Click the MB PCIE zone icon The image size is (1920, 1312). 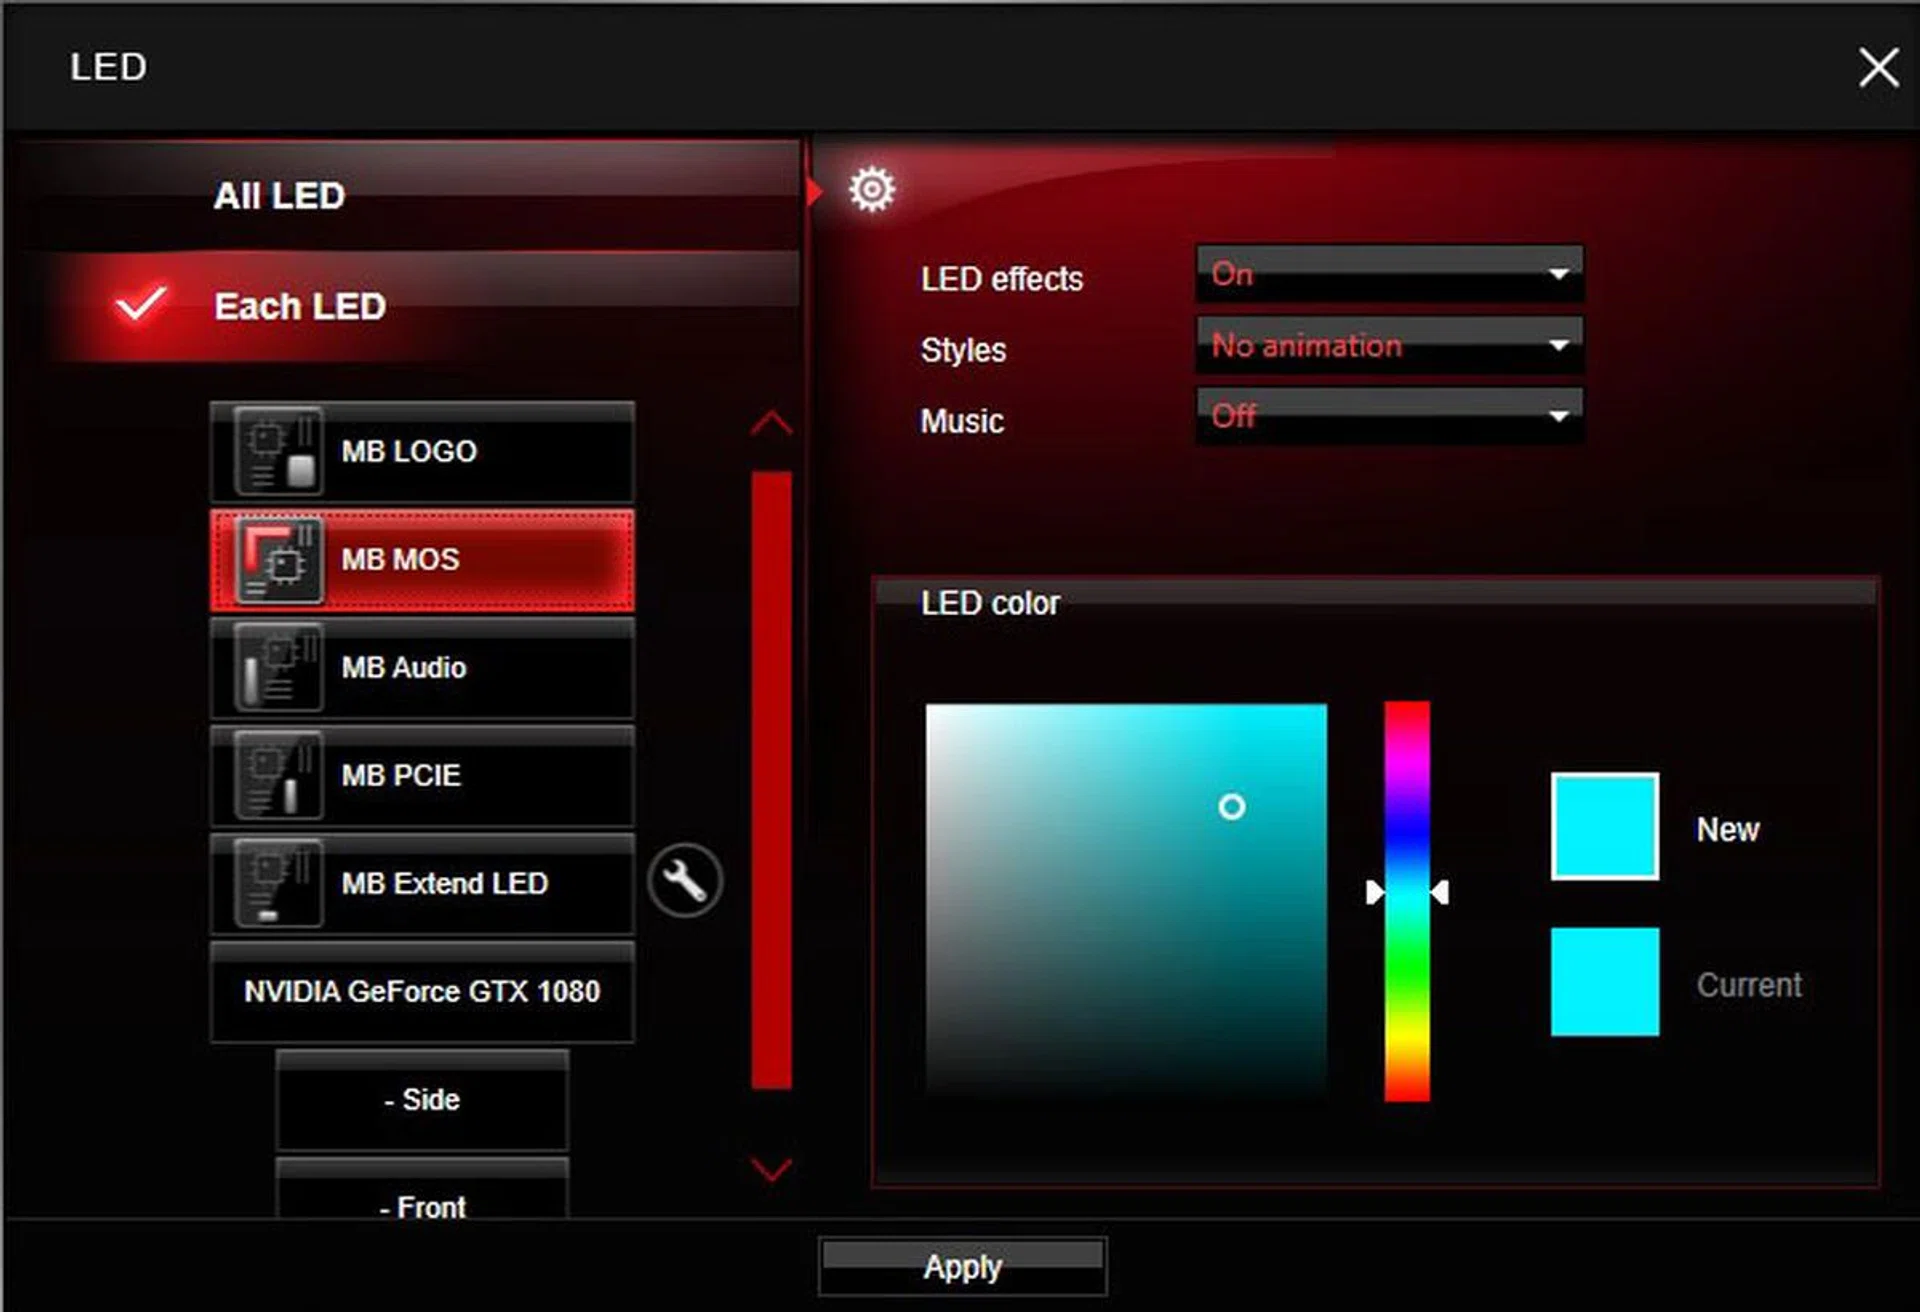coord(279,776)
